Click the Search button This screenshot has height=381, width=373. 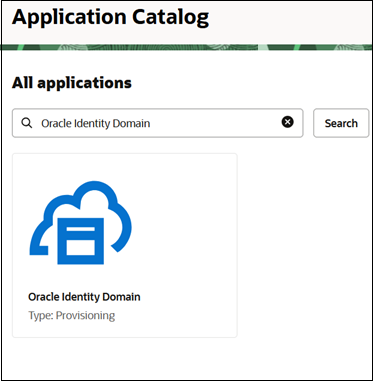(341, 123)
